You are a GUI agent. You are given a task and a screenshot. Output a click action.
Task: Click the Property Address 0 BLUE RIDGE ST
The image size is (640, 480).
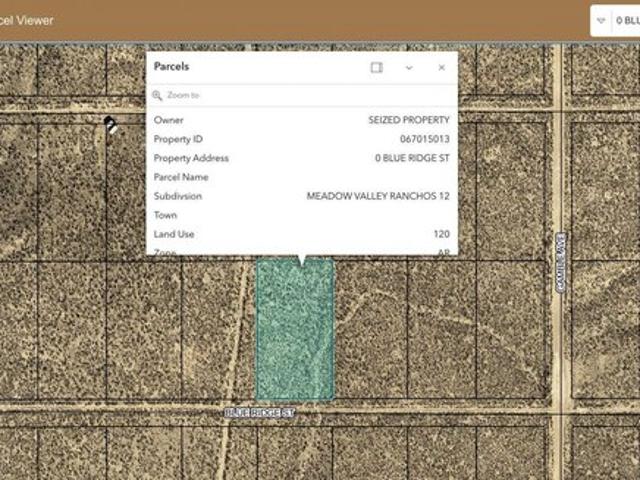(411, 158)
